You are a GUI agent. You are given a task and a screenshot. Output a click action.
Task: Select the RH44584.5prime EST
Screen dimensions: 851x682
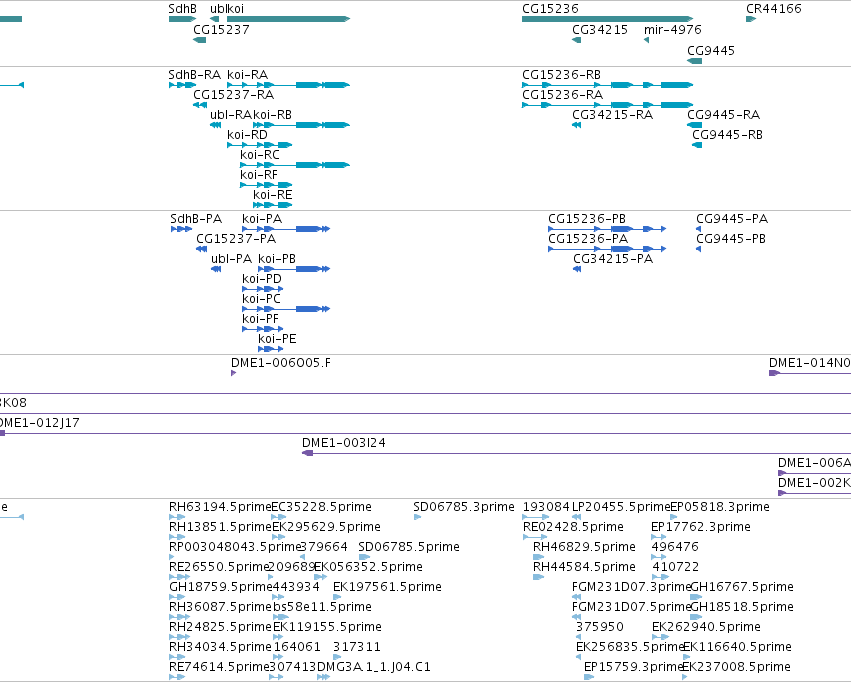pos(538,577)
